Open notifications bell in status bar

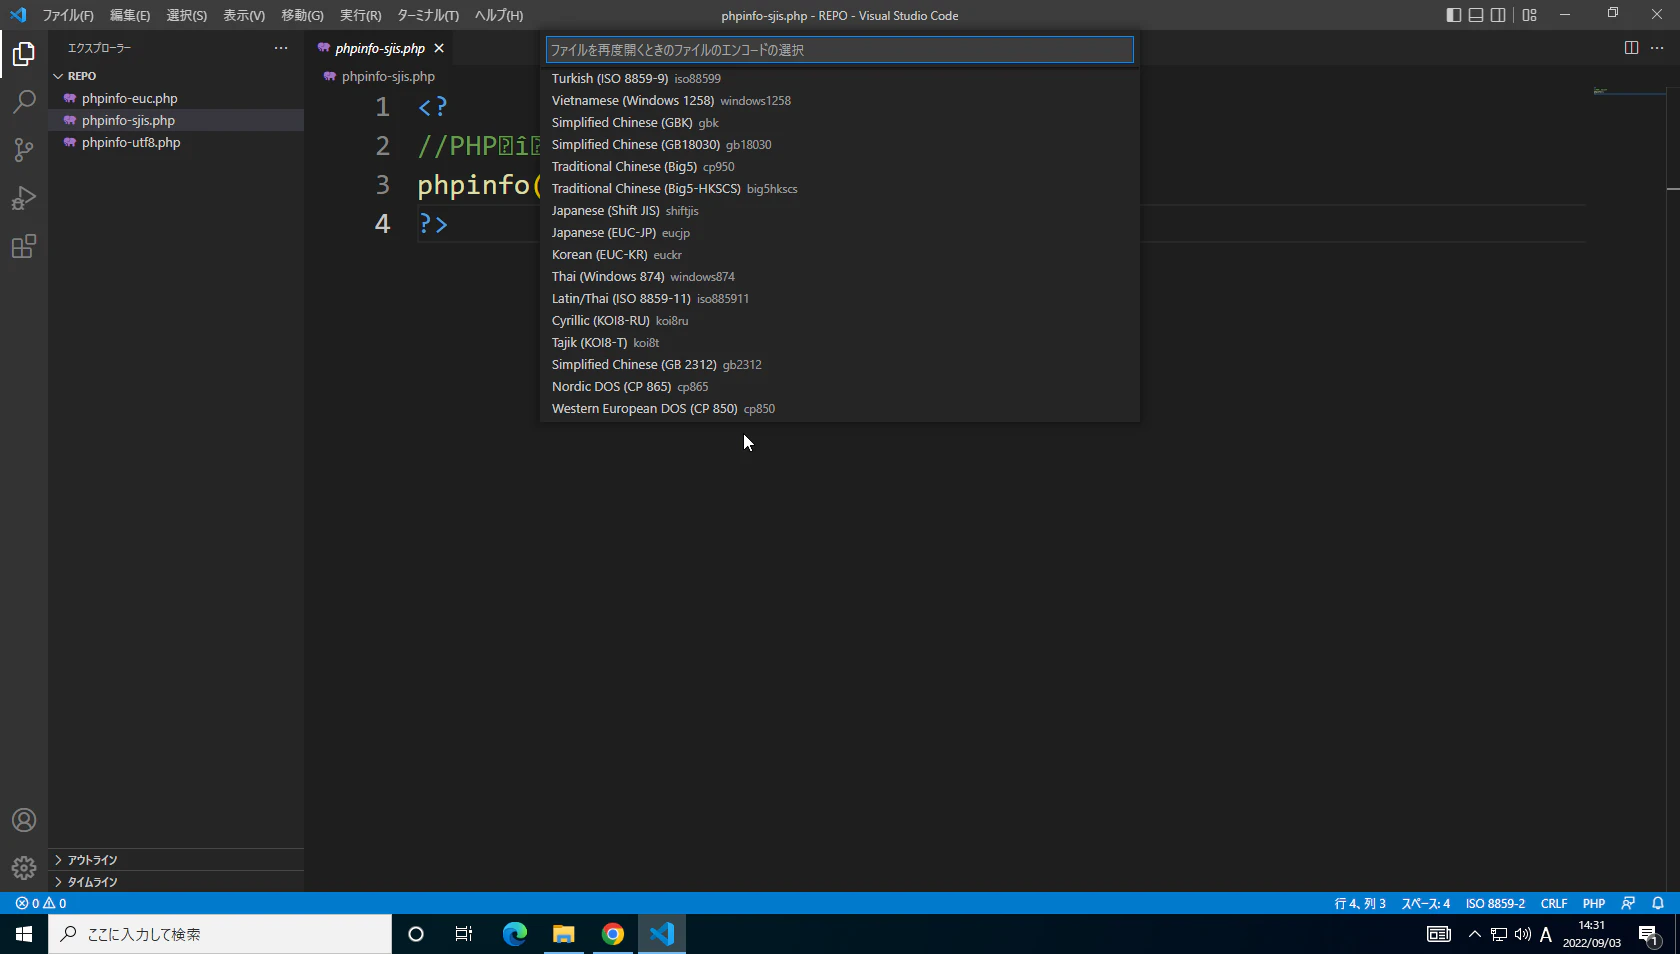[1658, 903]
